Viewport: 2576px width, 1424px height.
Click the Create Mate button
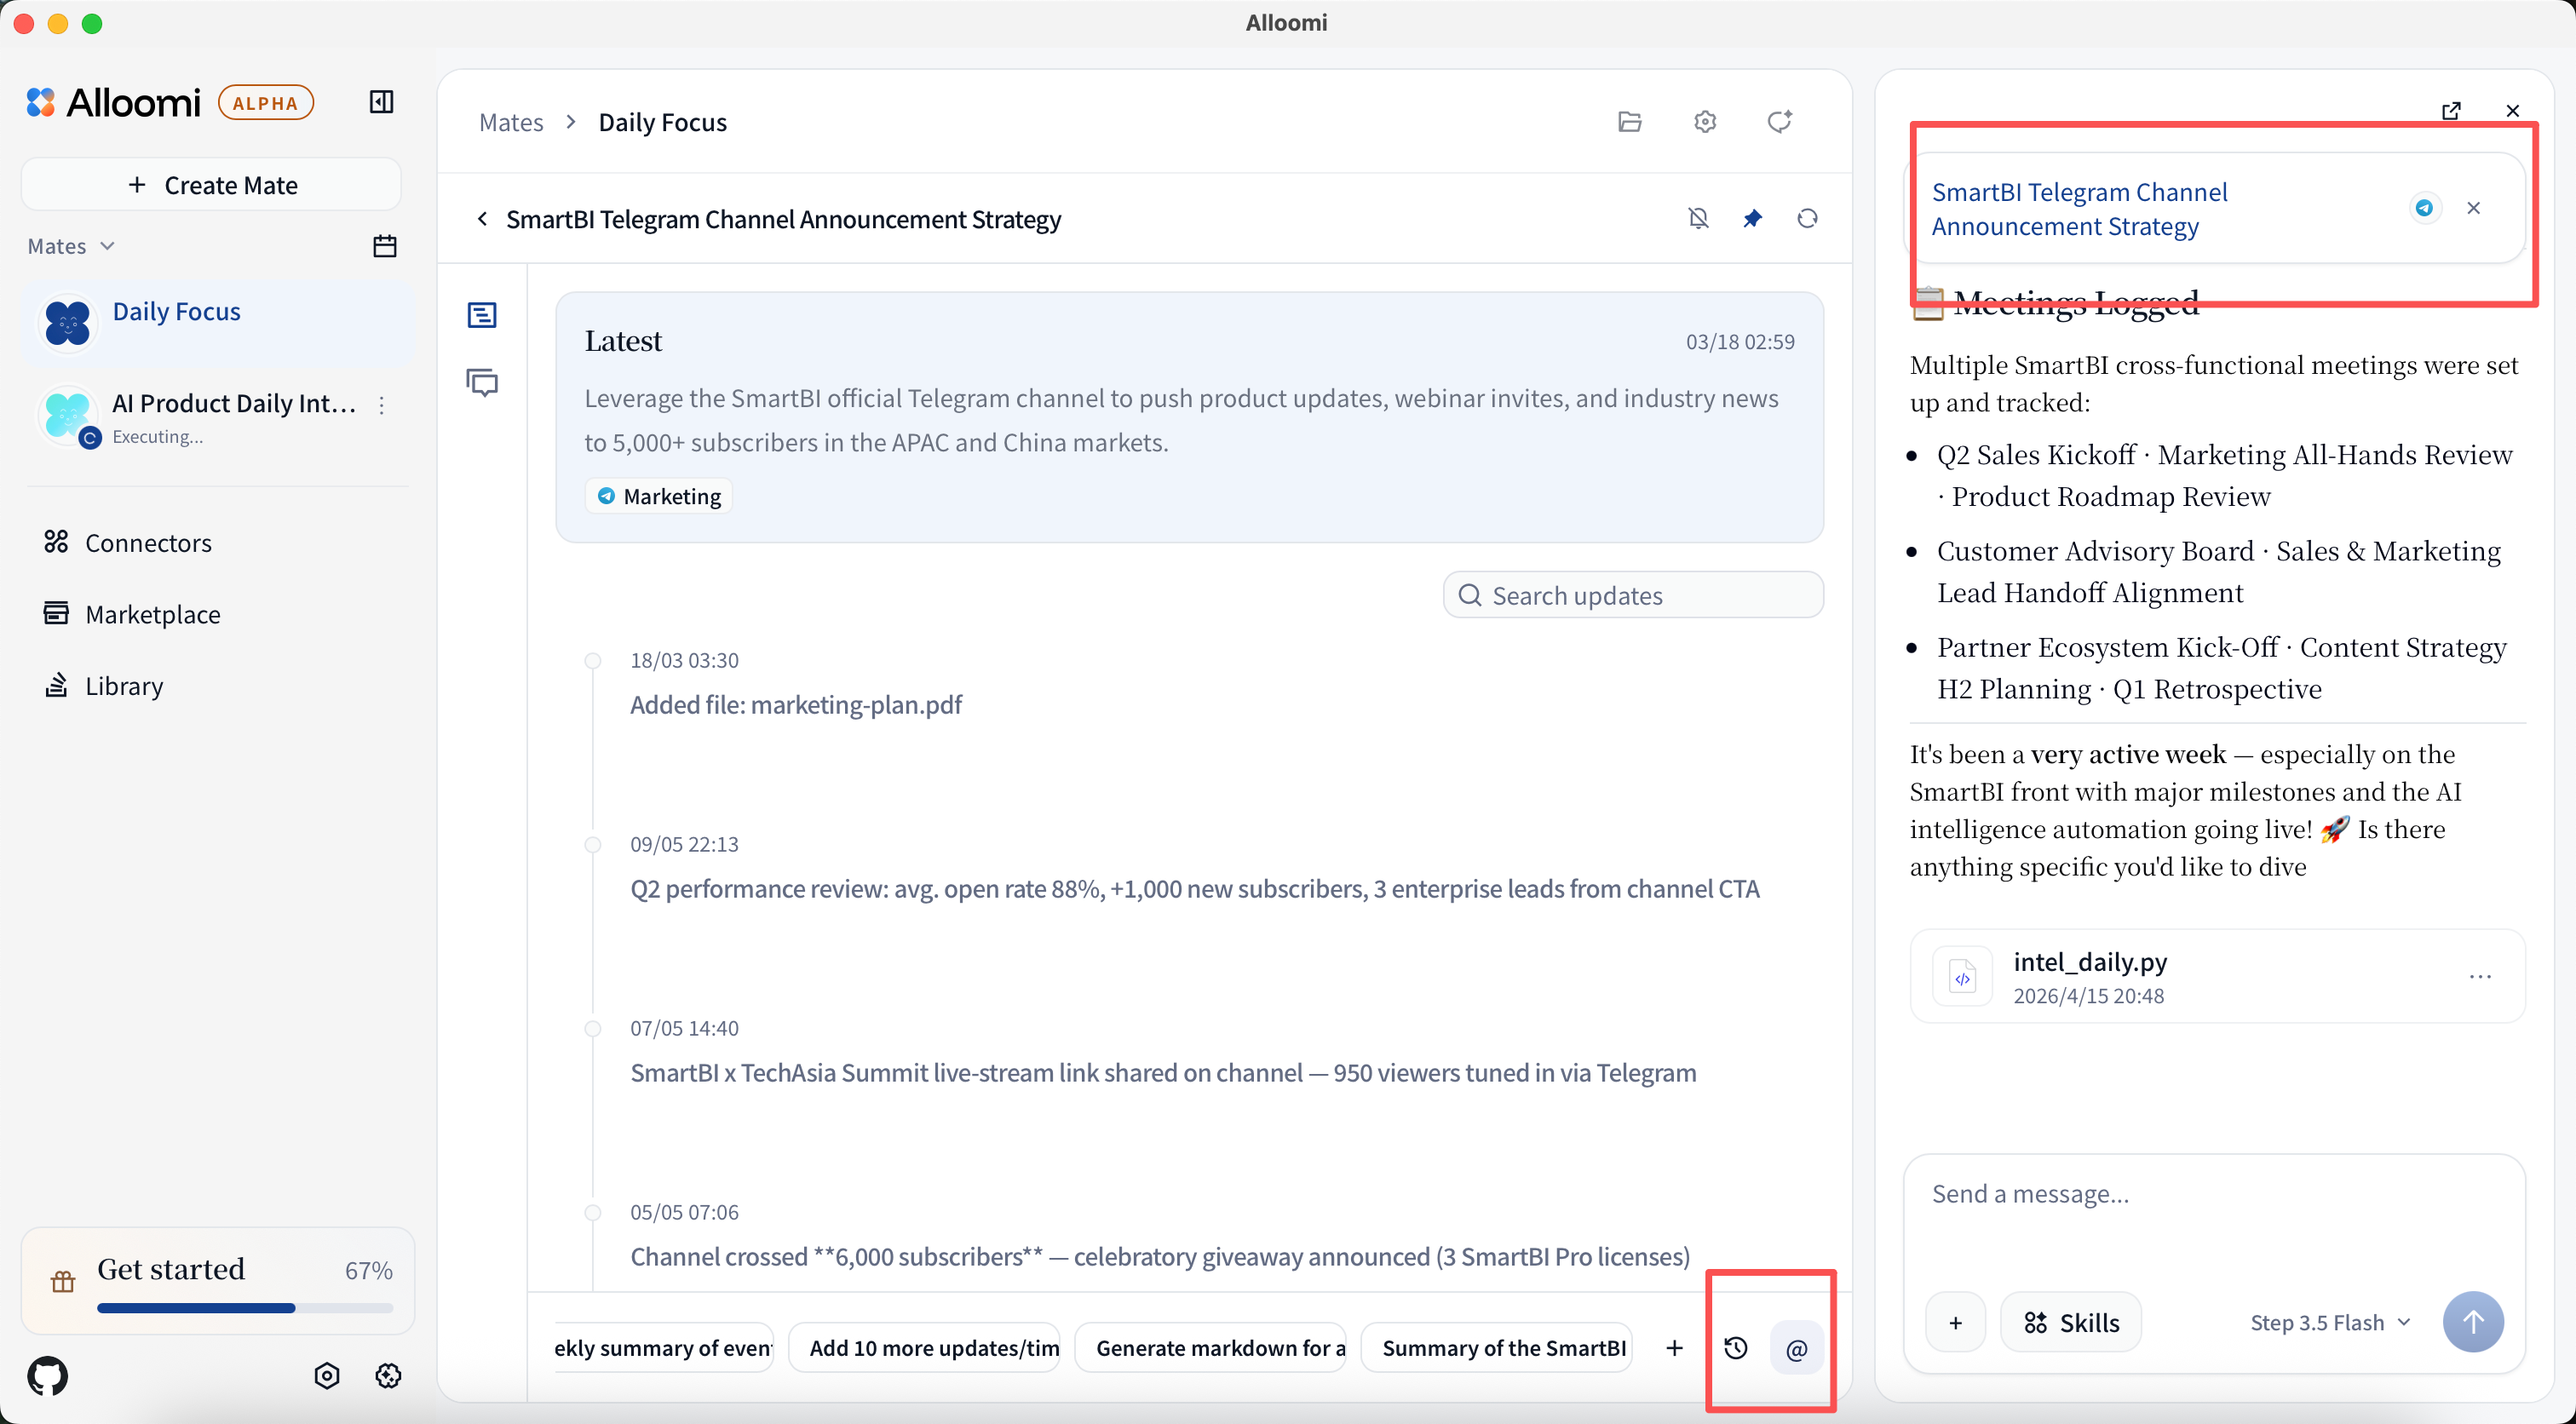(211, 185)
